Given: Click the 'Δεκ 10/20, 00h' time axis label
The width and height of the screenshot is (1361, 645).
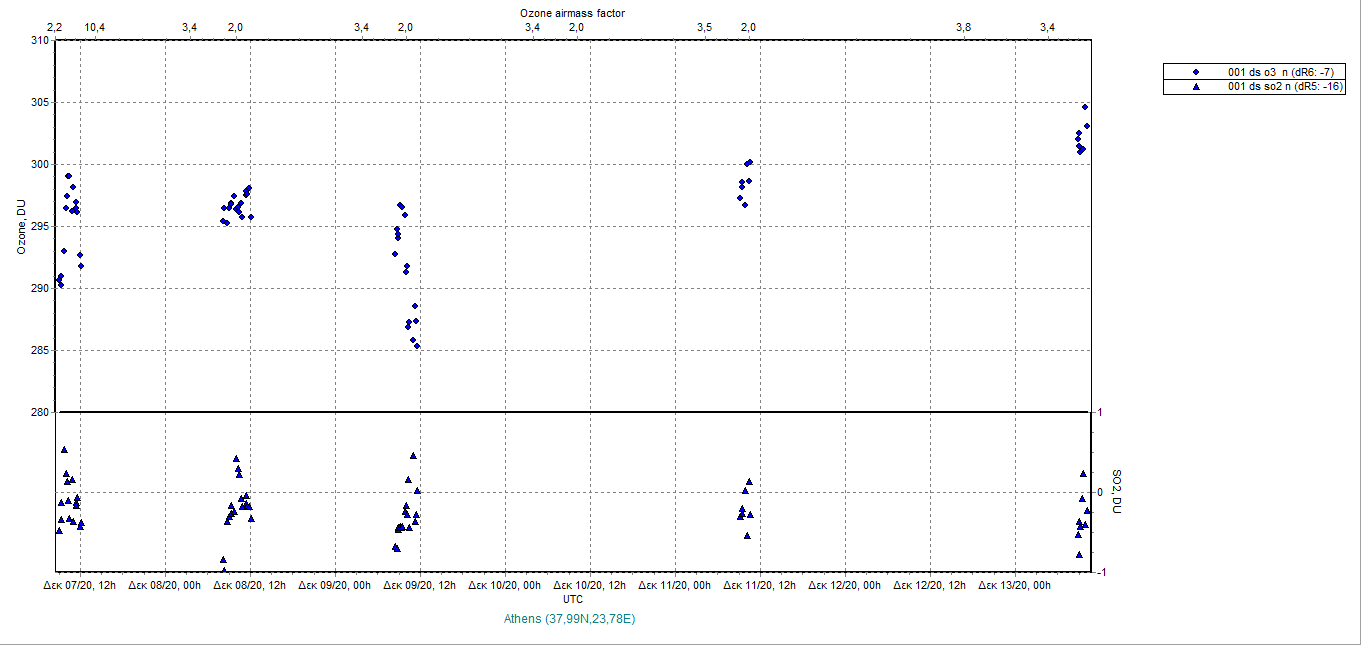Looking at the screenshot, I should point(505,586).
